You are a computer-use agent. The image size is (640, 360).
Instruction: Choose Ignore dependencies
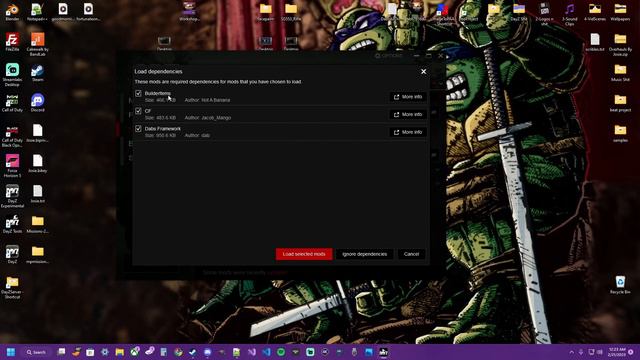click(364, 254)
